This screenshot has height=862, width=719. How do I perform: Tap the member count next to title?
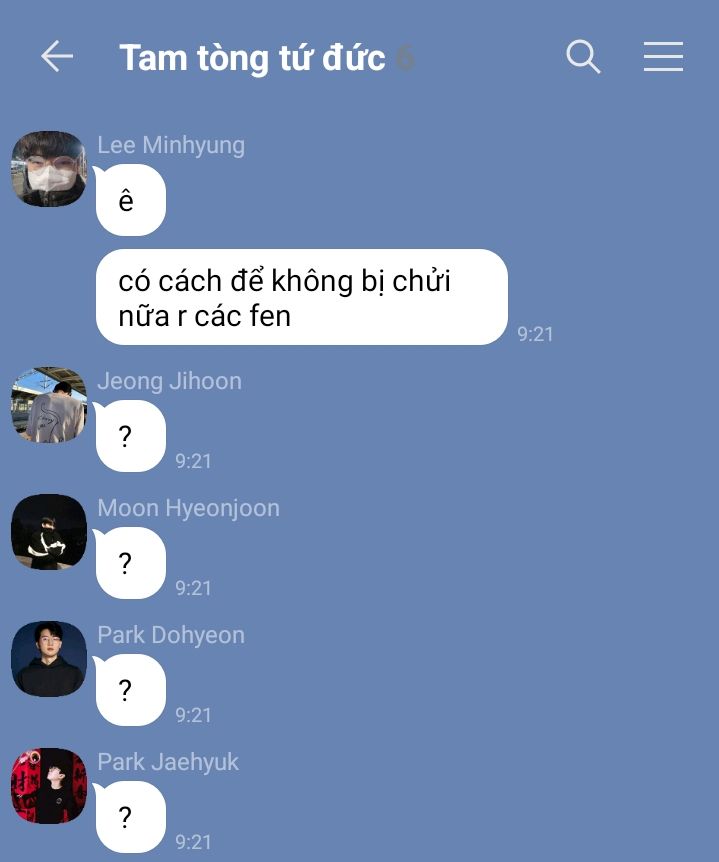[405, 58]
